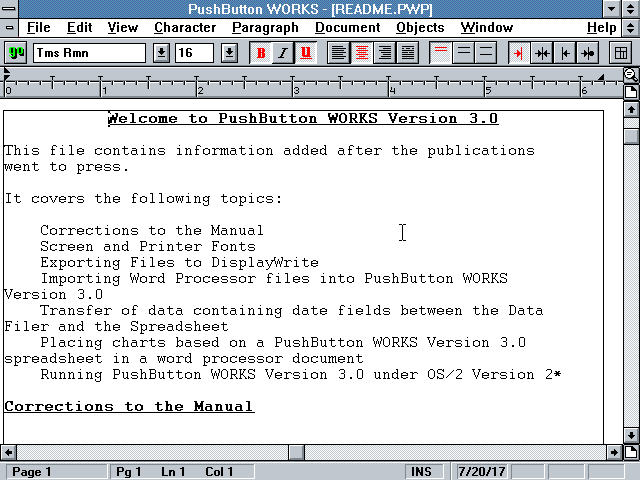The height and width of the screenshot is (480, 640).
Task: Open the File menu
Action: (39, 27)
